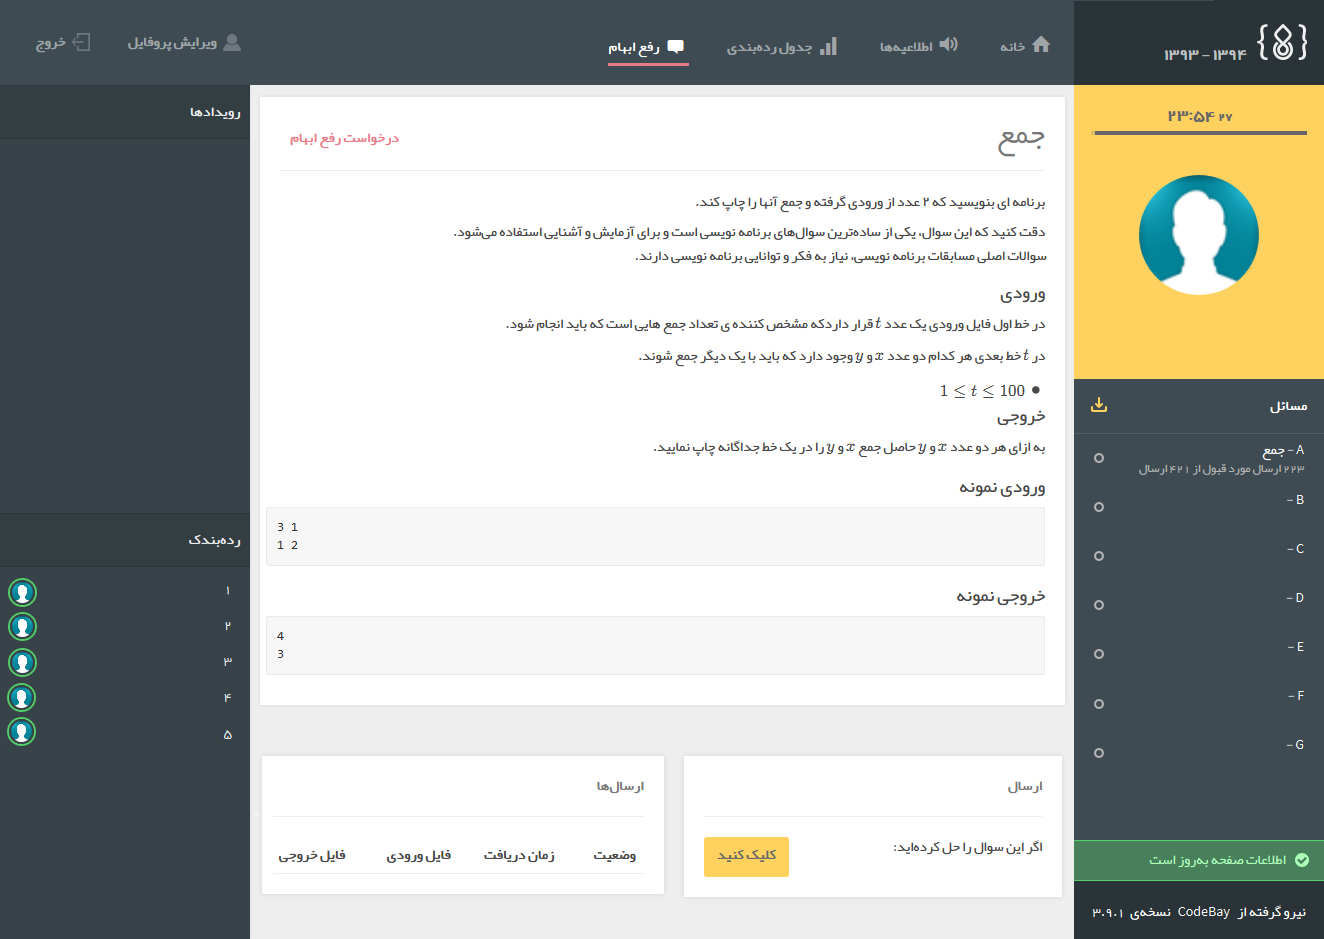1324x939 pixels.
Task: Select the status circle for problem G
Action: (1099, 753)
